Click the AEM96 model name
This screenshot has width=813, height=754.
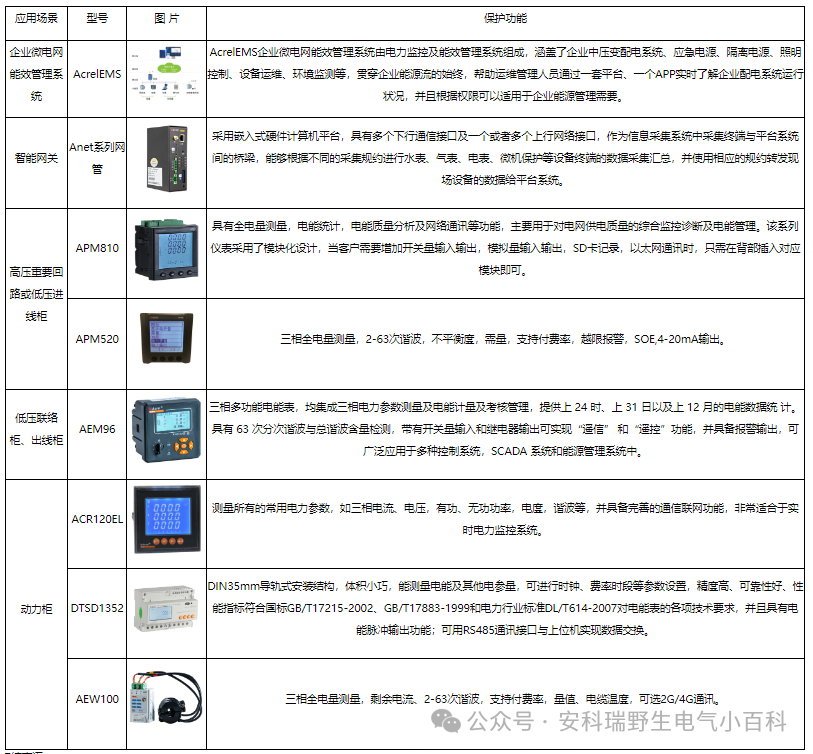click(x=97, y=429)
